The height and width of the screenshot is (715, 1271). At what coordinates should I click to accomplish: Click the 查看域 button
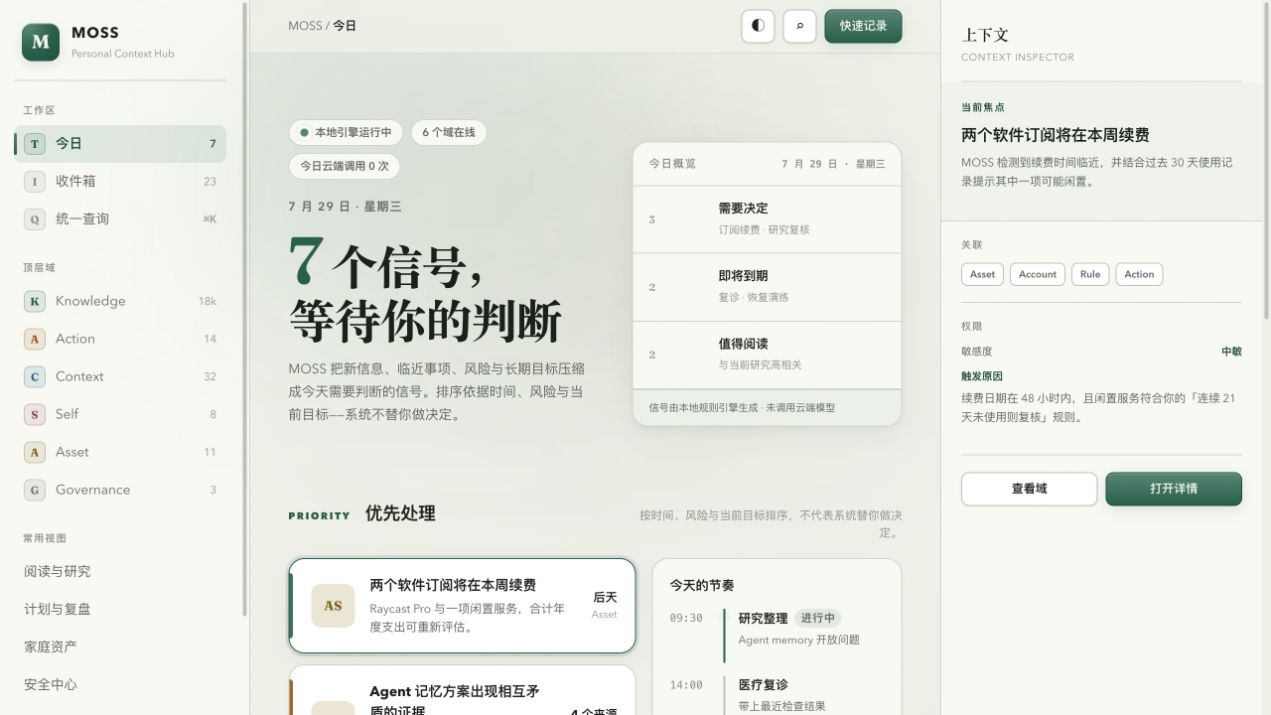1029,489
